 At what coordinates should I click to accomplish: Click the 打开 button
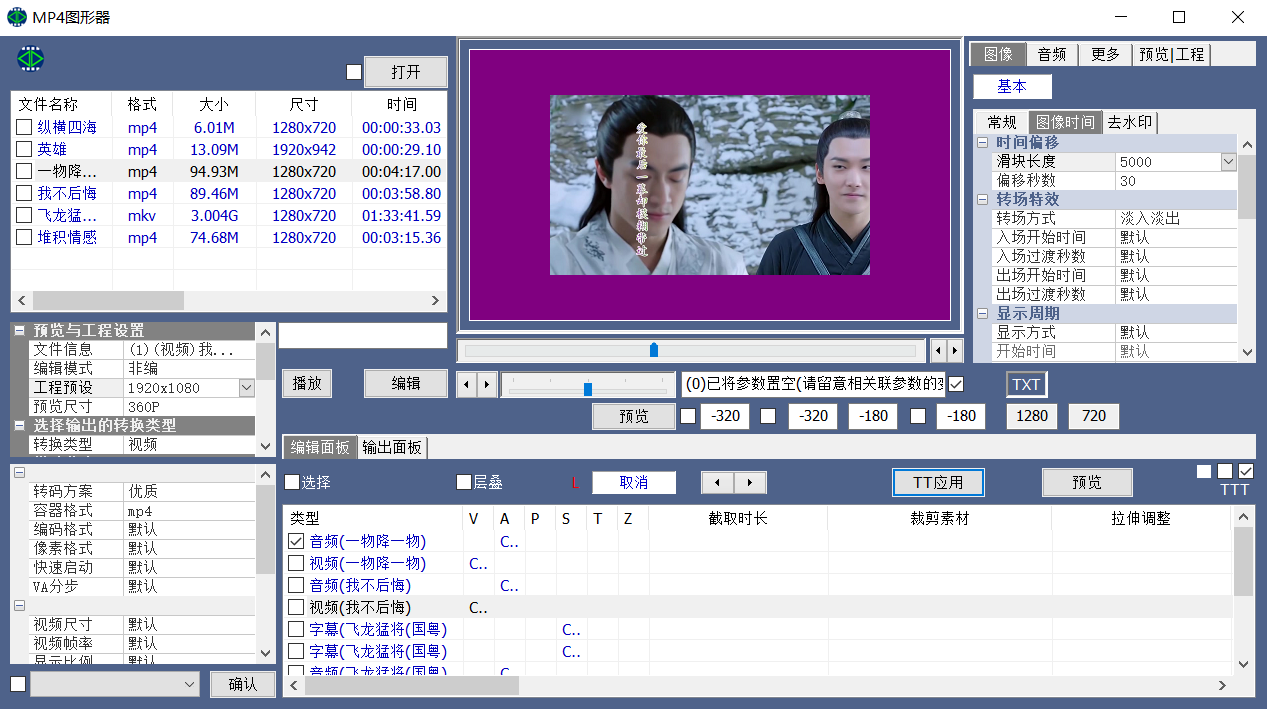406,72
